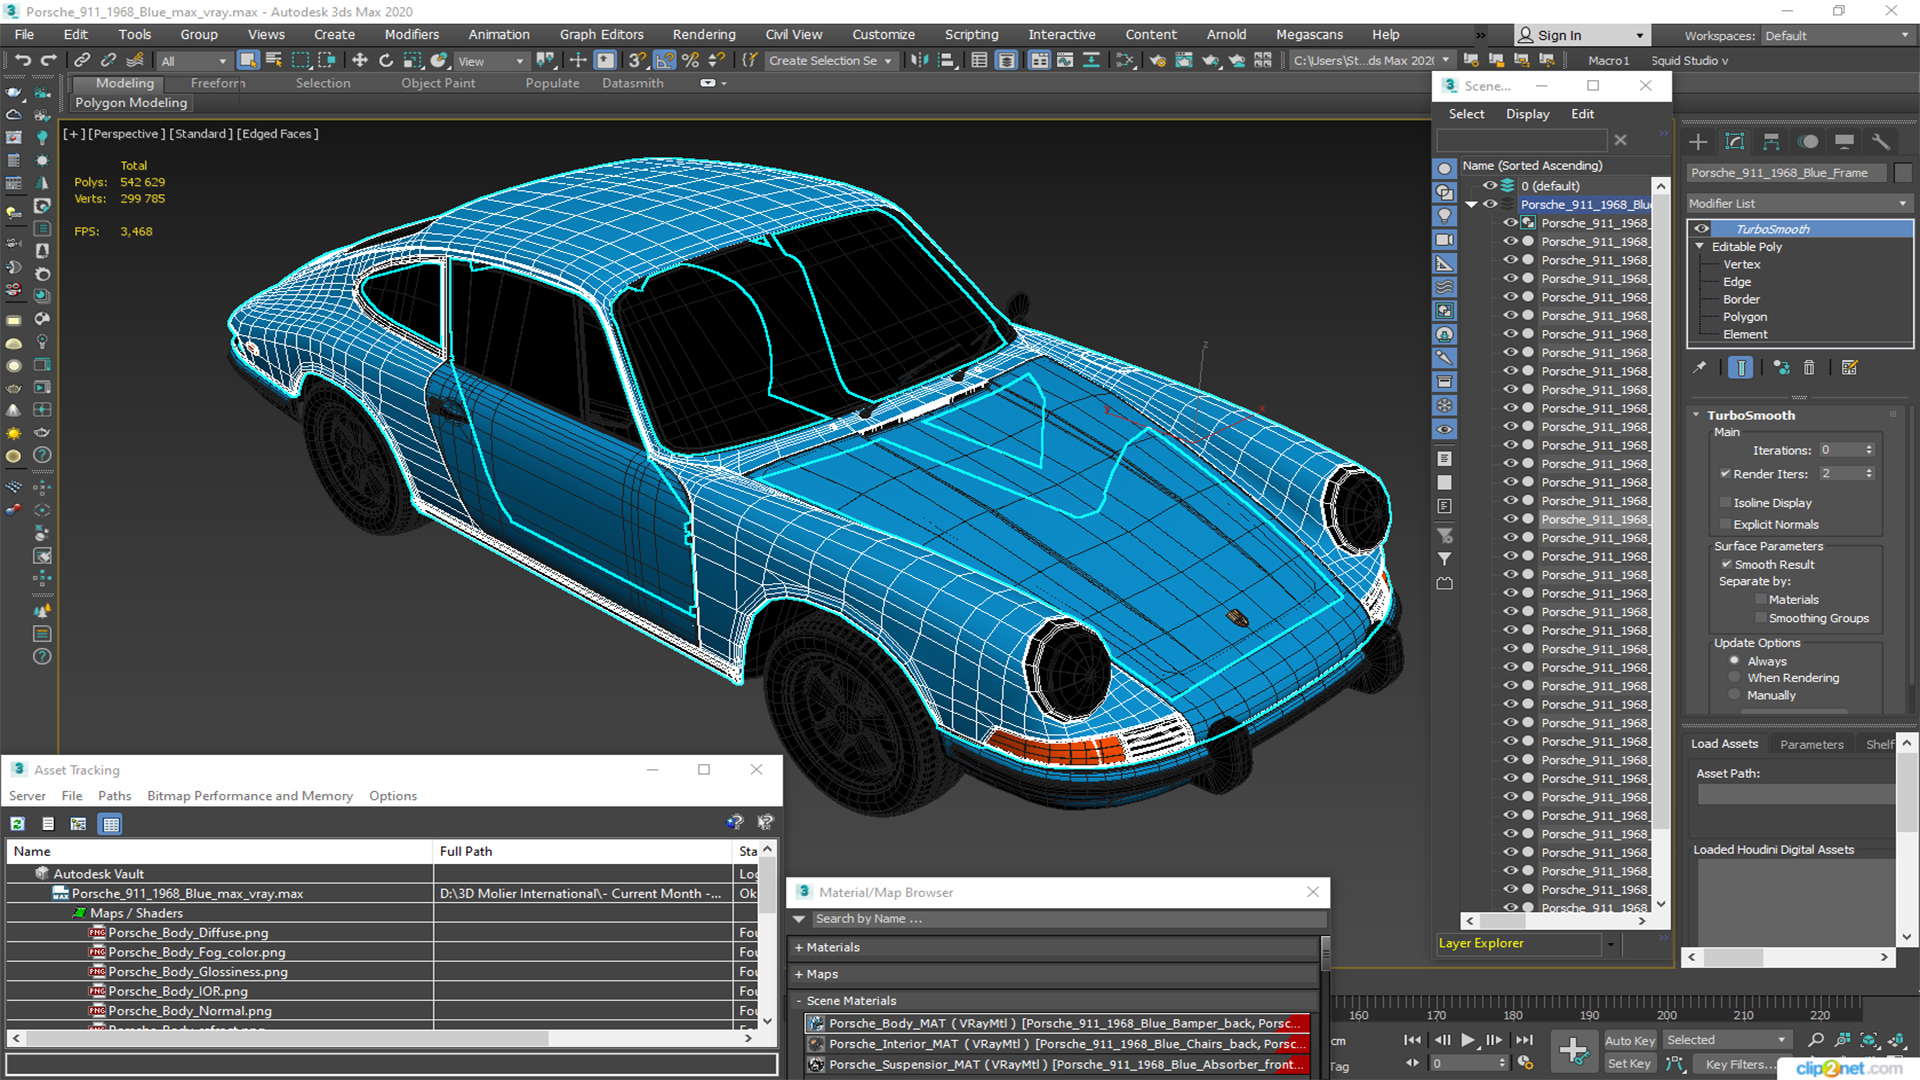
Task: Enable Explicit Normals checkbox
Action: click(x=1725, y=525)
